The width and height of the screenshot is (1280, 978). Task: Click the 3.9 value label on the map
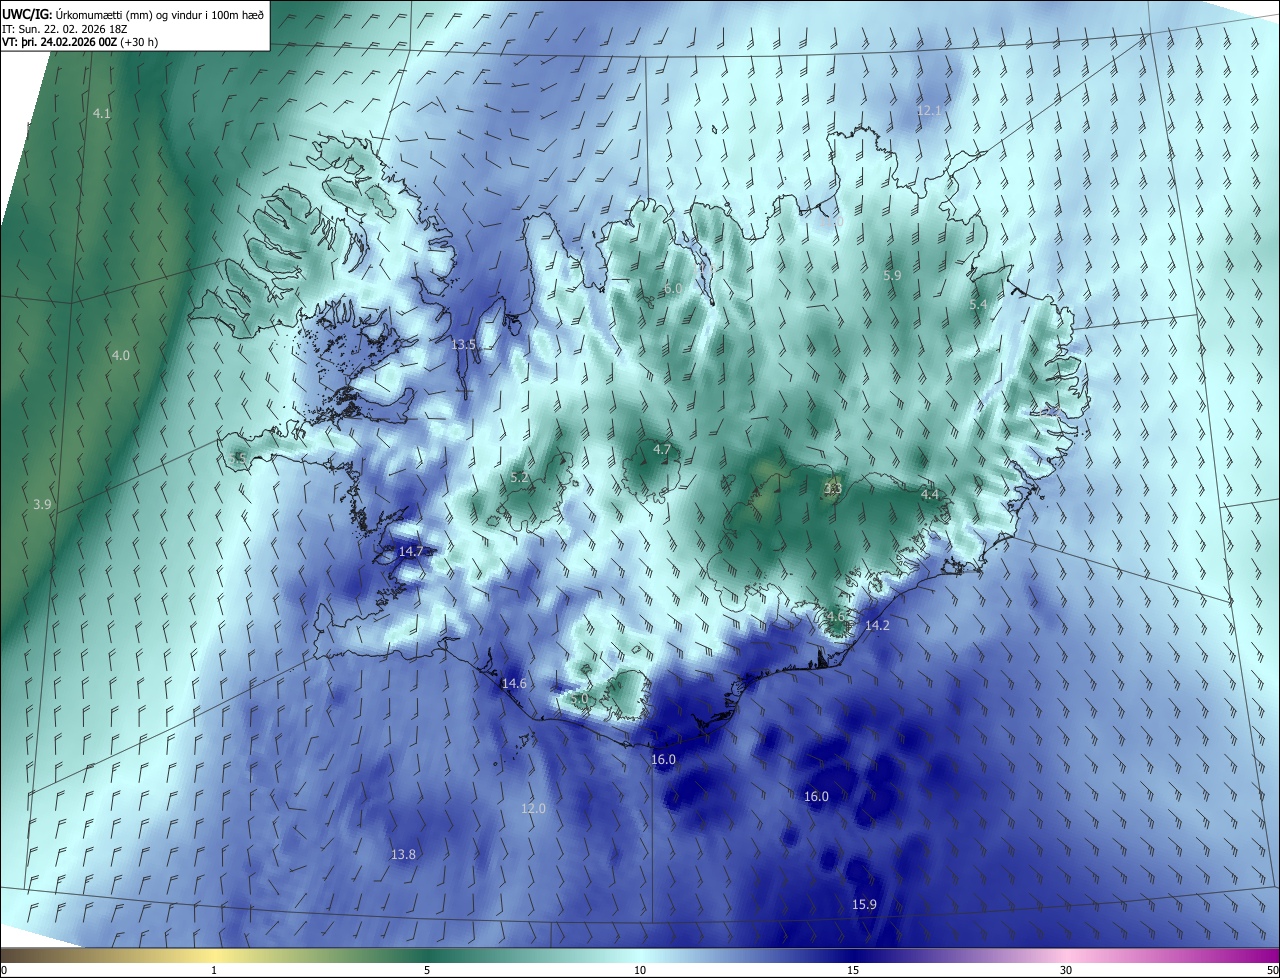[41, 505]
